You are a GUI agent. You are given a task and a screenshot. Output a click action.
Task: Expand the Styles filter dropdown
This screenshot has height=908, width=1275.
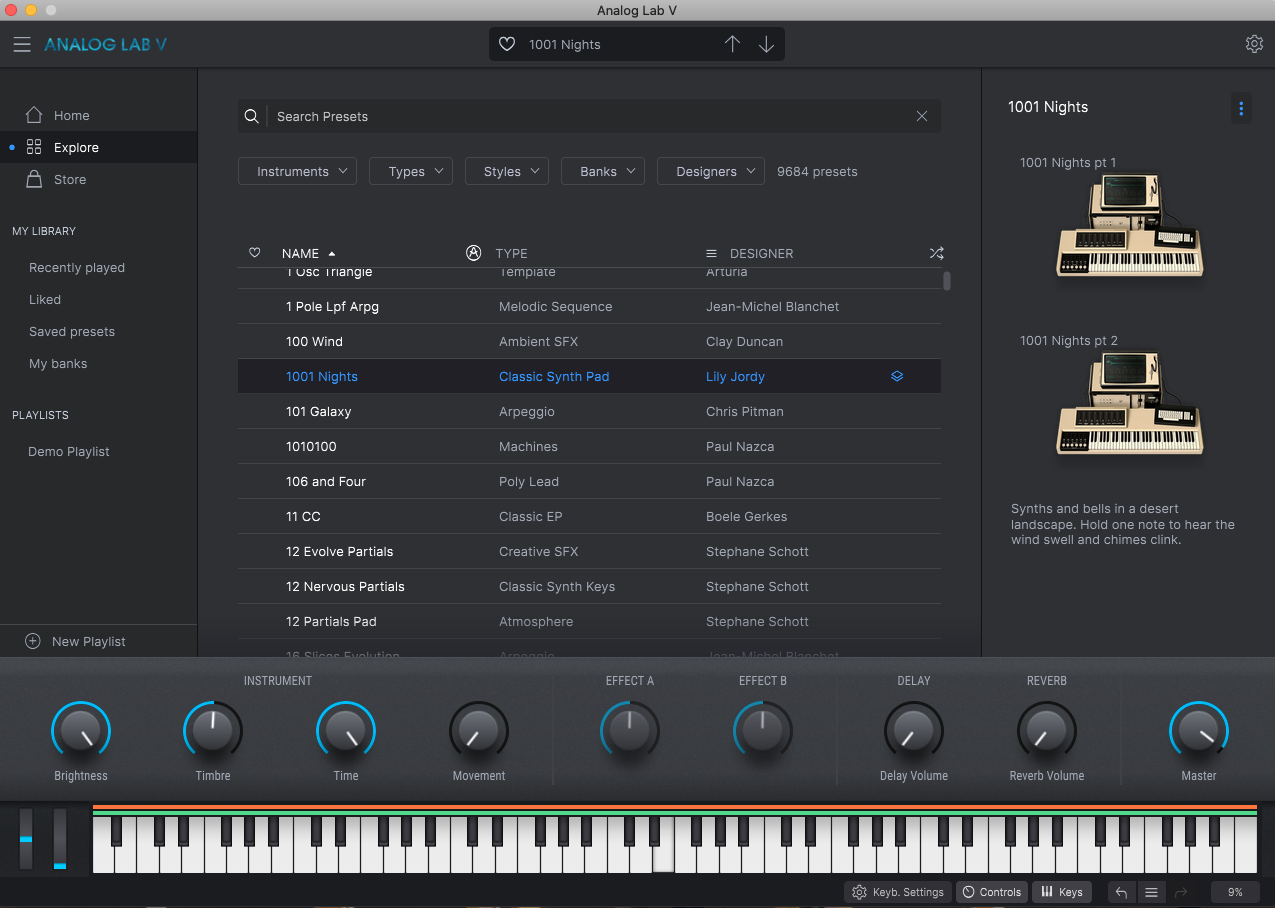click(509, 172)
